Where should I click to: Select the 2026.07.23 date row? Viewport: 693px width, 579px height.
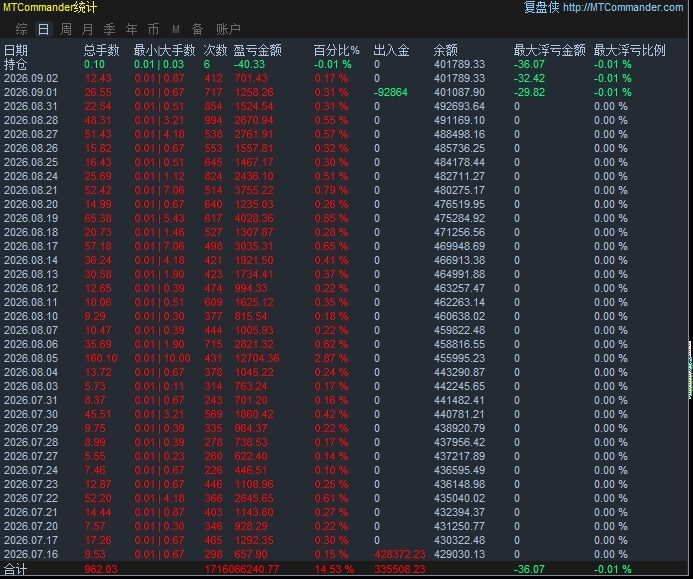point(31,484)
